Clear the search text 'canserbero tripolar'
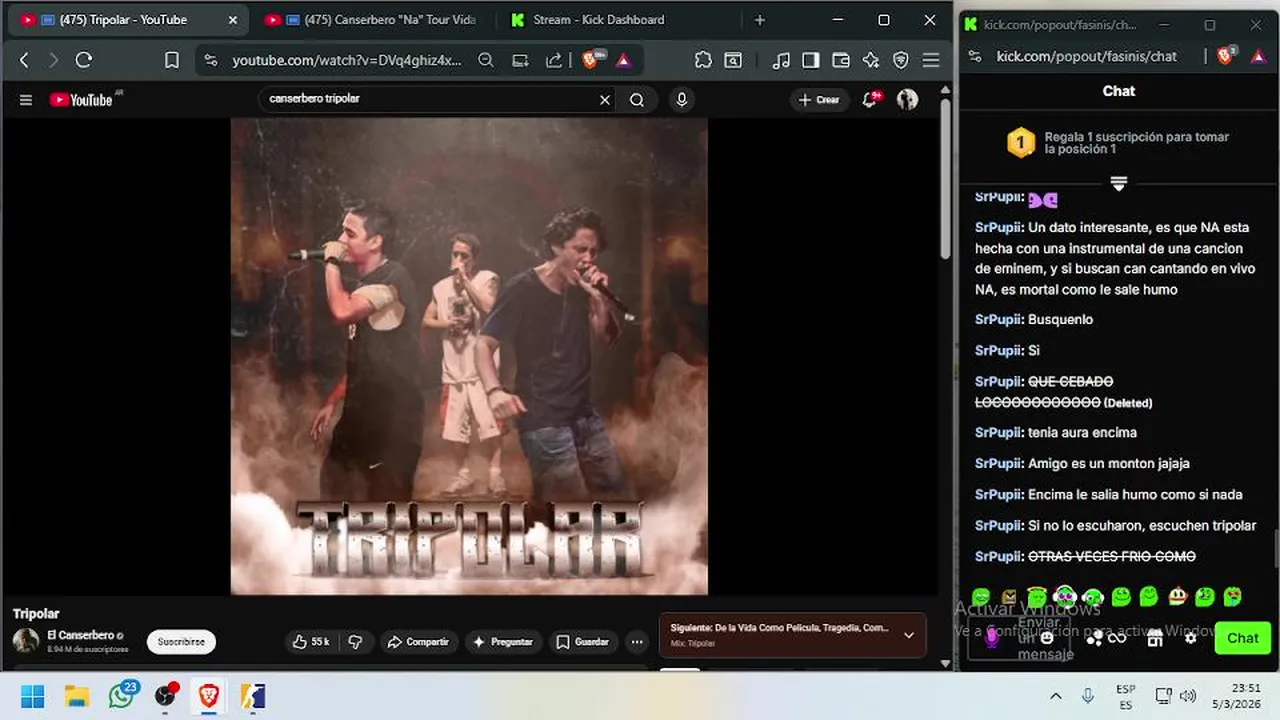This screenshot has height=720, width=1280. [x=604, y=99]
